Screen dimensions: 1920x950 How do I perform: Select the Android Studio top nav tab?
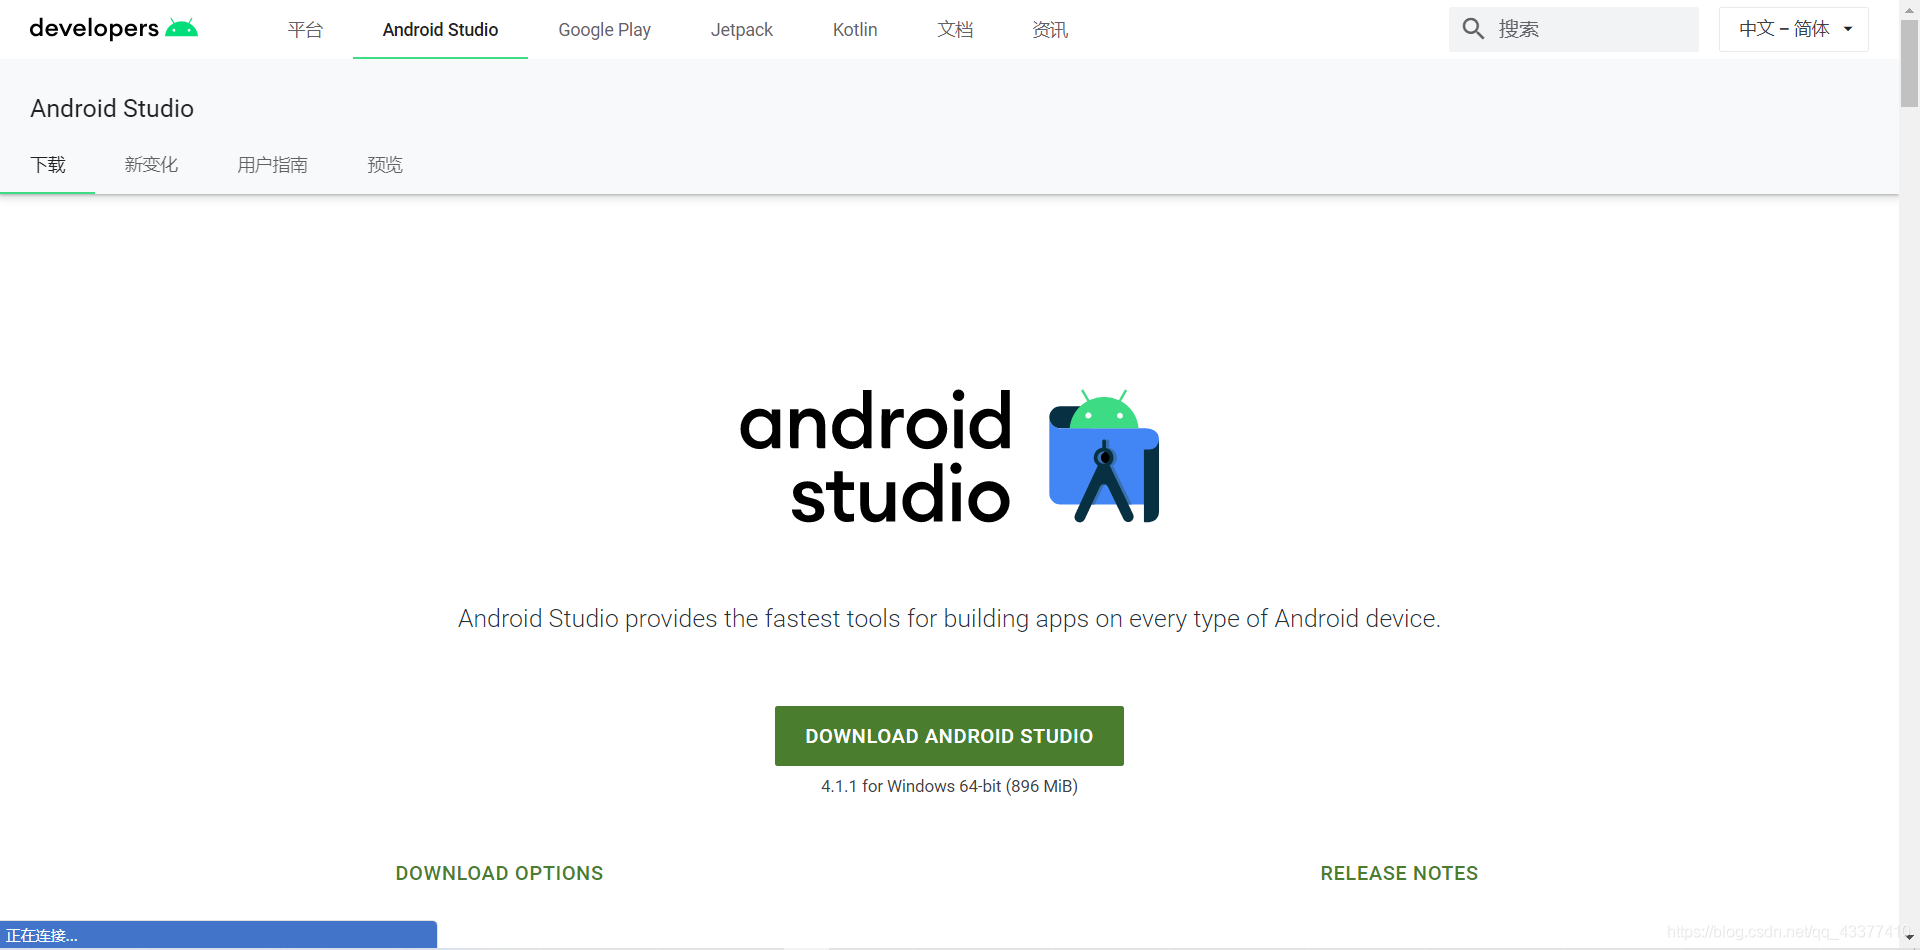pyautogui.click(x=440, y=30)
